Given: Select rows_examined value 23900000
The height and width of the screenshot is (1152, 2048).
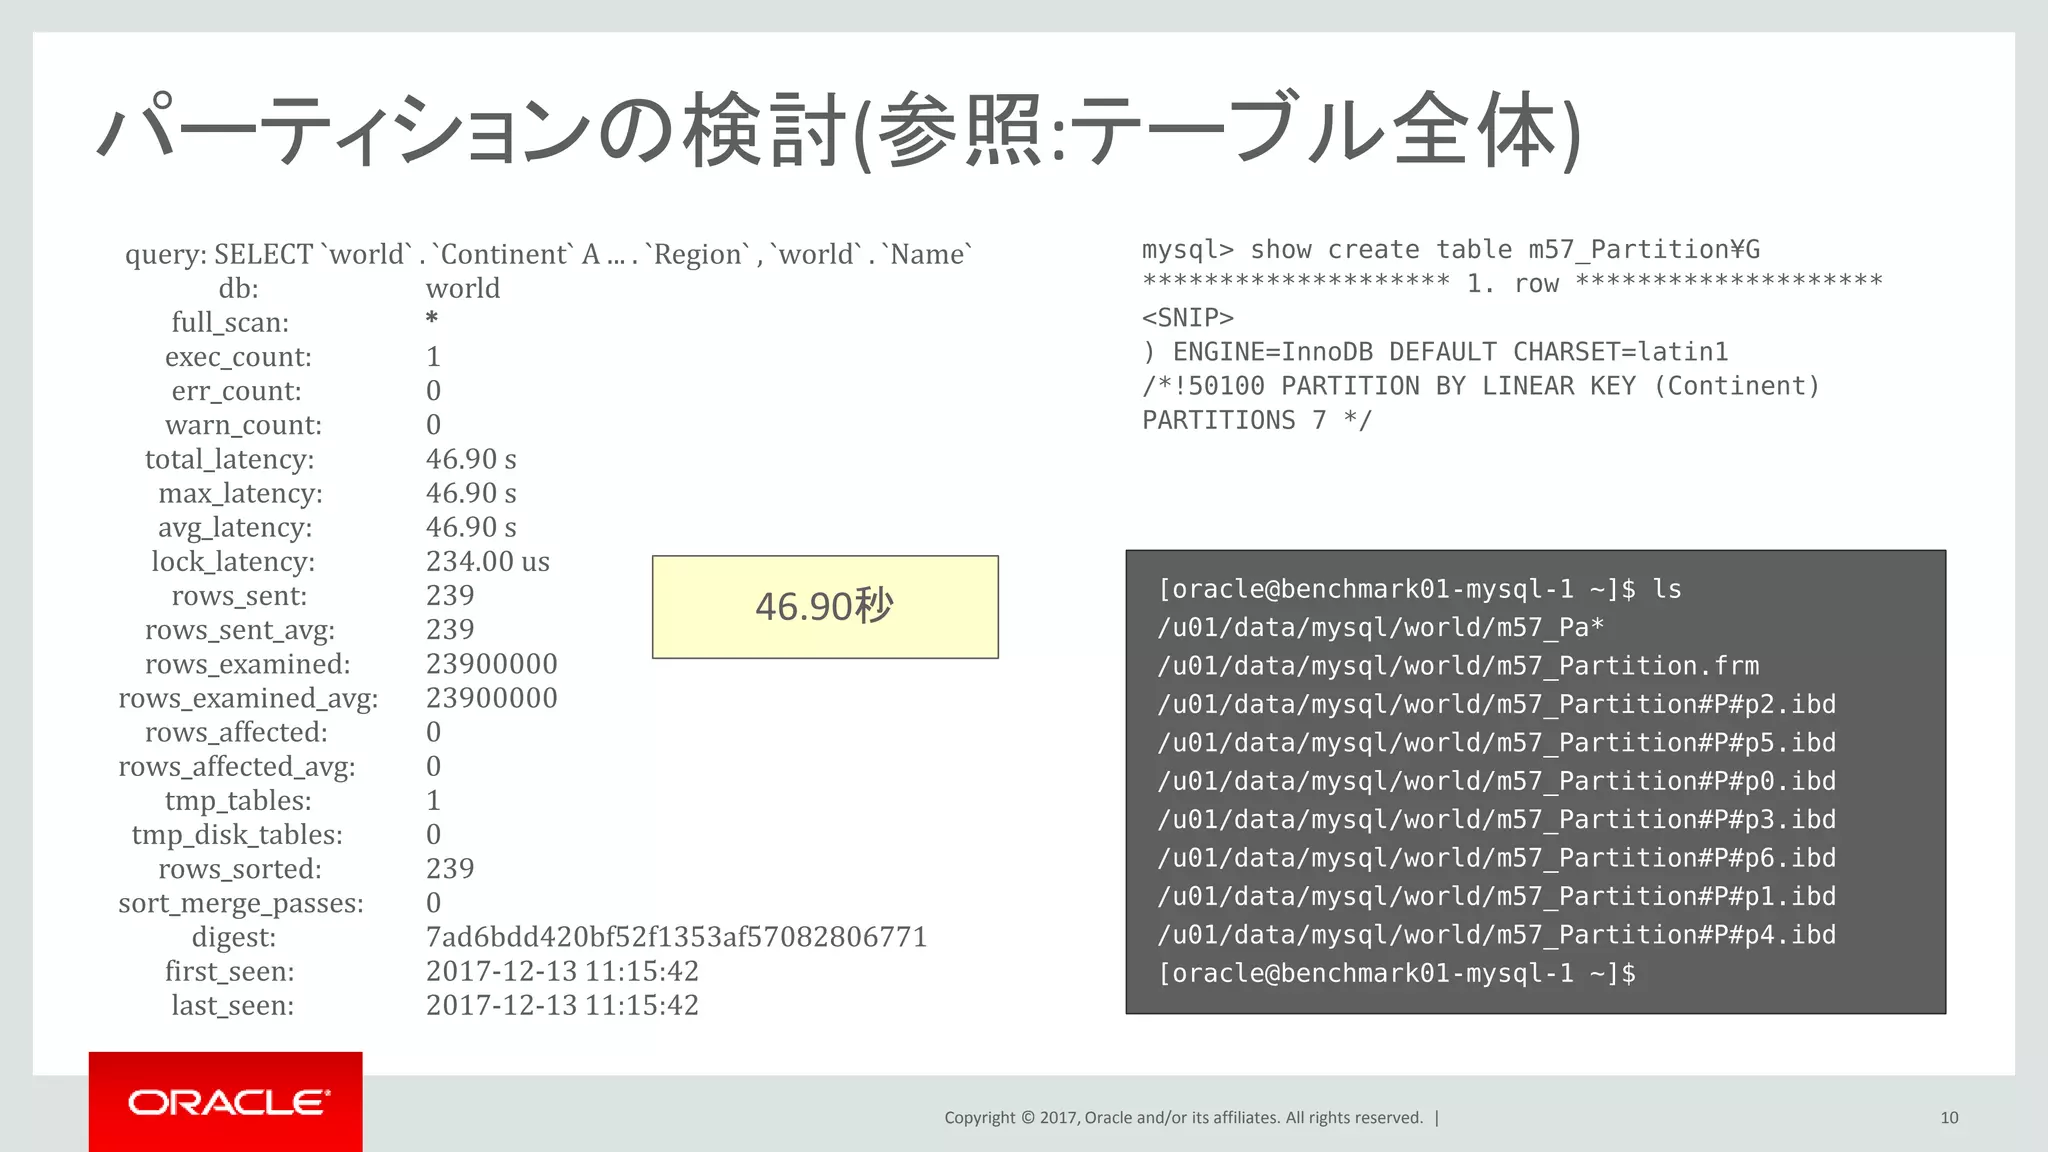Looking at the screenshot, I should click(x=492, y=664).
